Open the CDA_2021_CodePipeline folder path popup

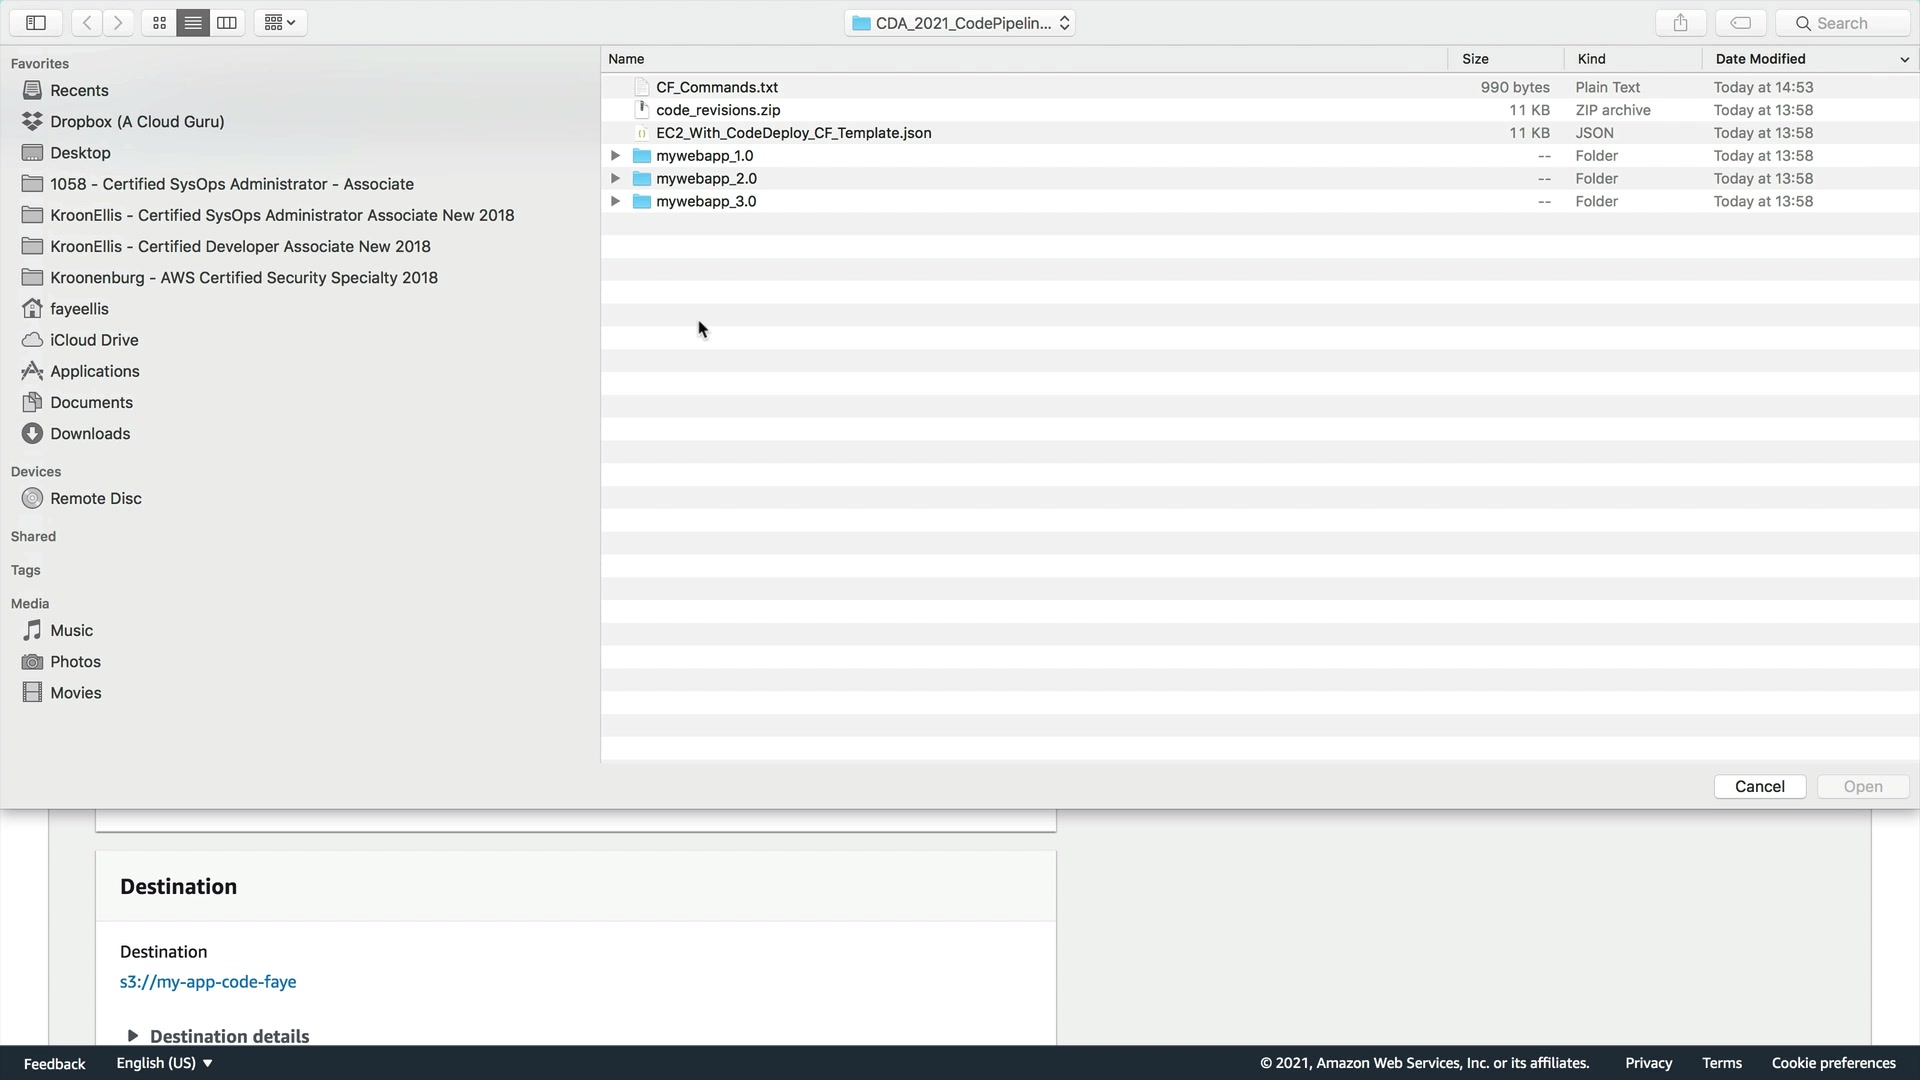pos(960,23)
